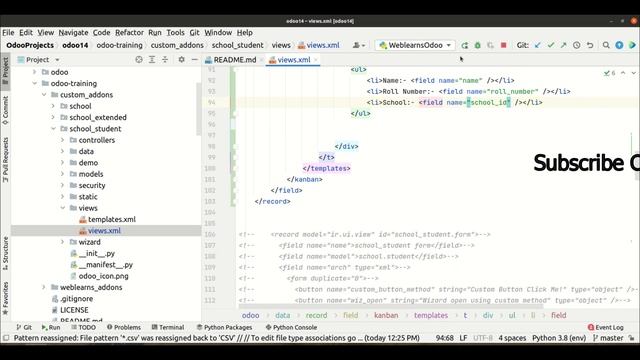Click inspection warnings checkmark indicator
This screenshot has height=360, width=640.
(609, 73)
